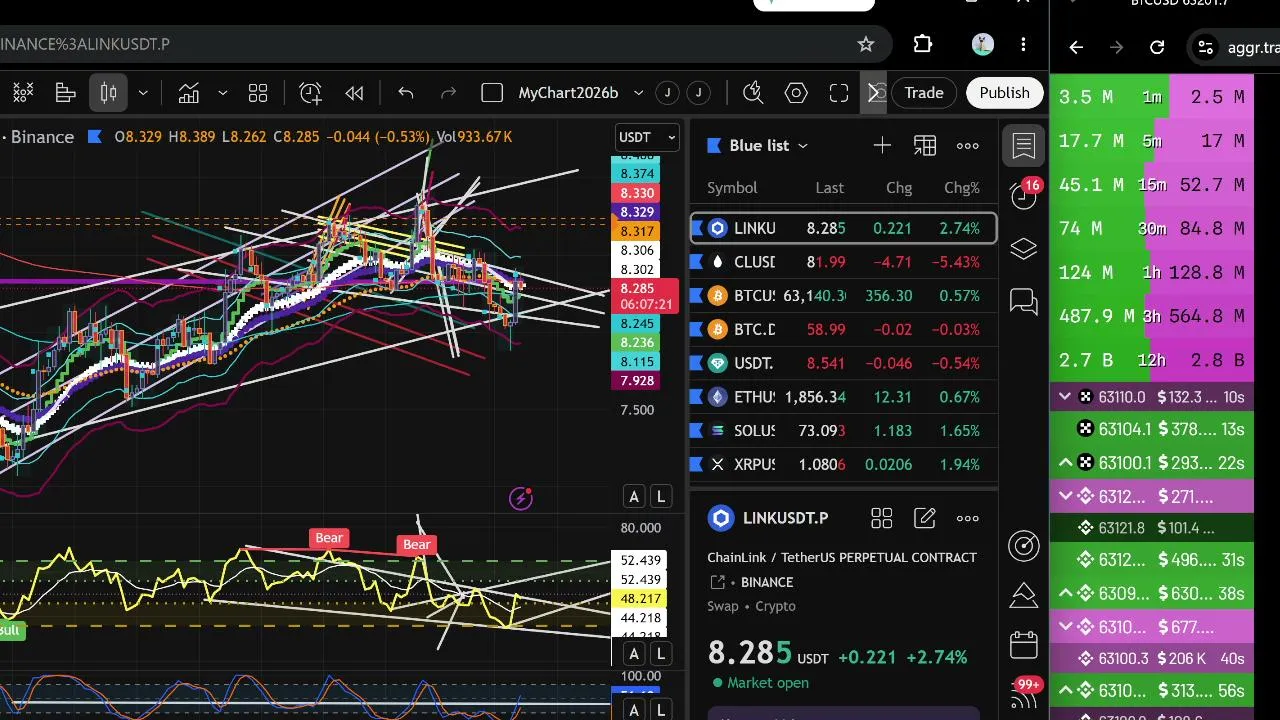Toggle auto scale A on the price pane

pyautogui.click(x=634, y=497)
